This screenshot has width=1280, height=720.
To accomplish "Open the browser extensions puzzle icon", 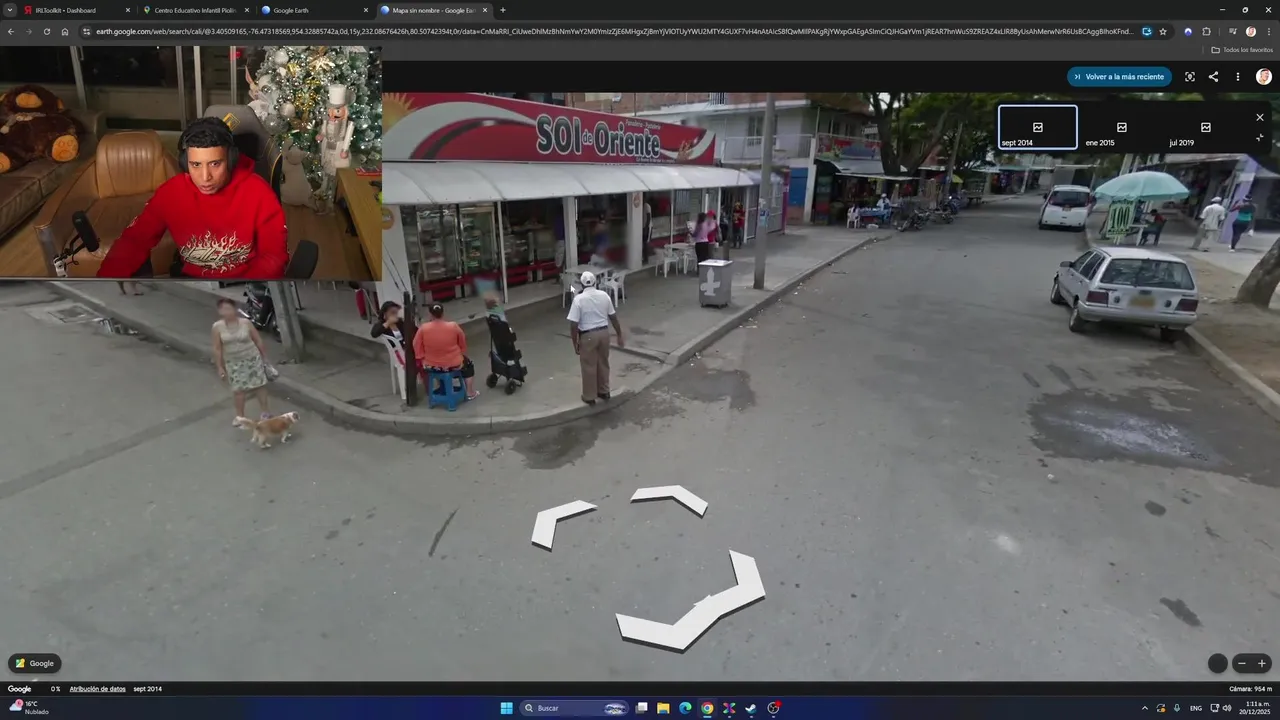I will click(x=1206, y=31).
